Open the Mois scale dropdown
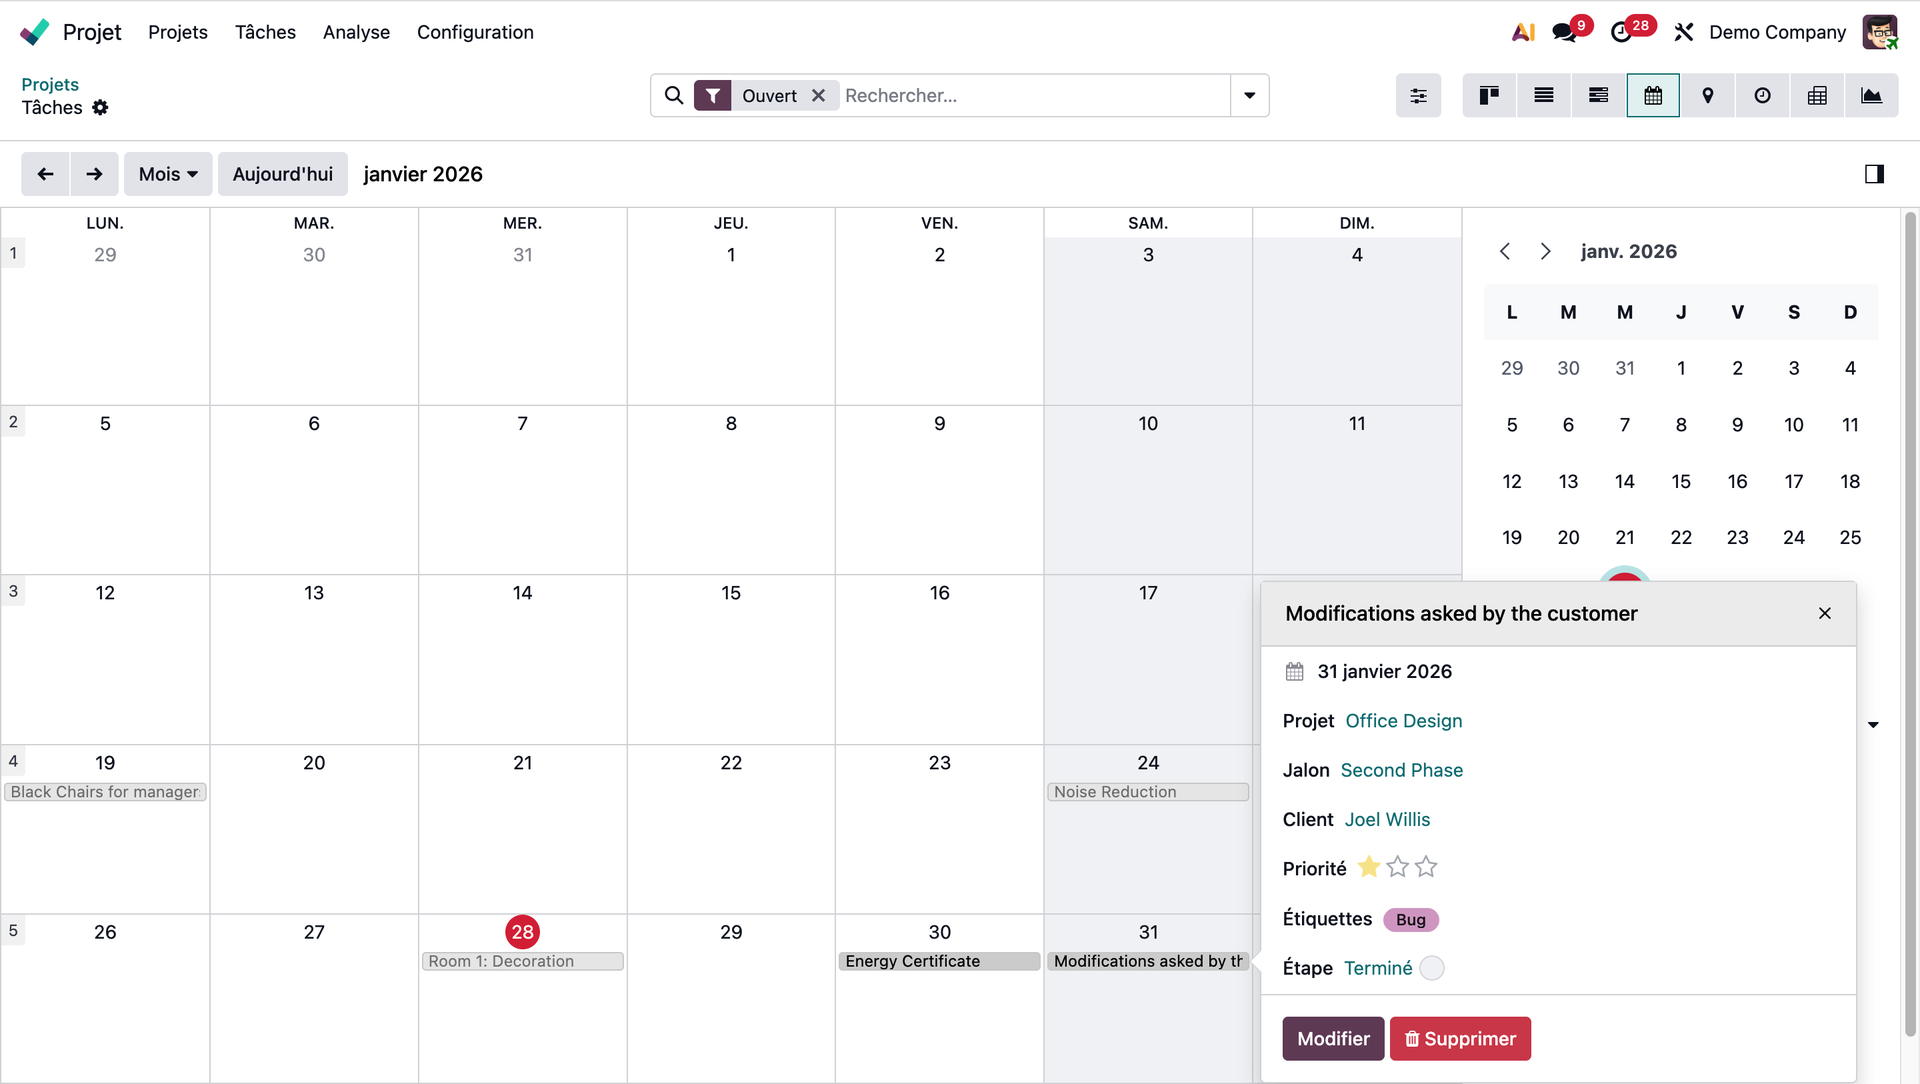 pyautogui.click(x=168, y=174)
